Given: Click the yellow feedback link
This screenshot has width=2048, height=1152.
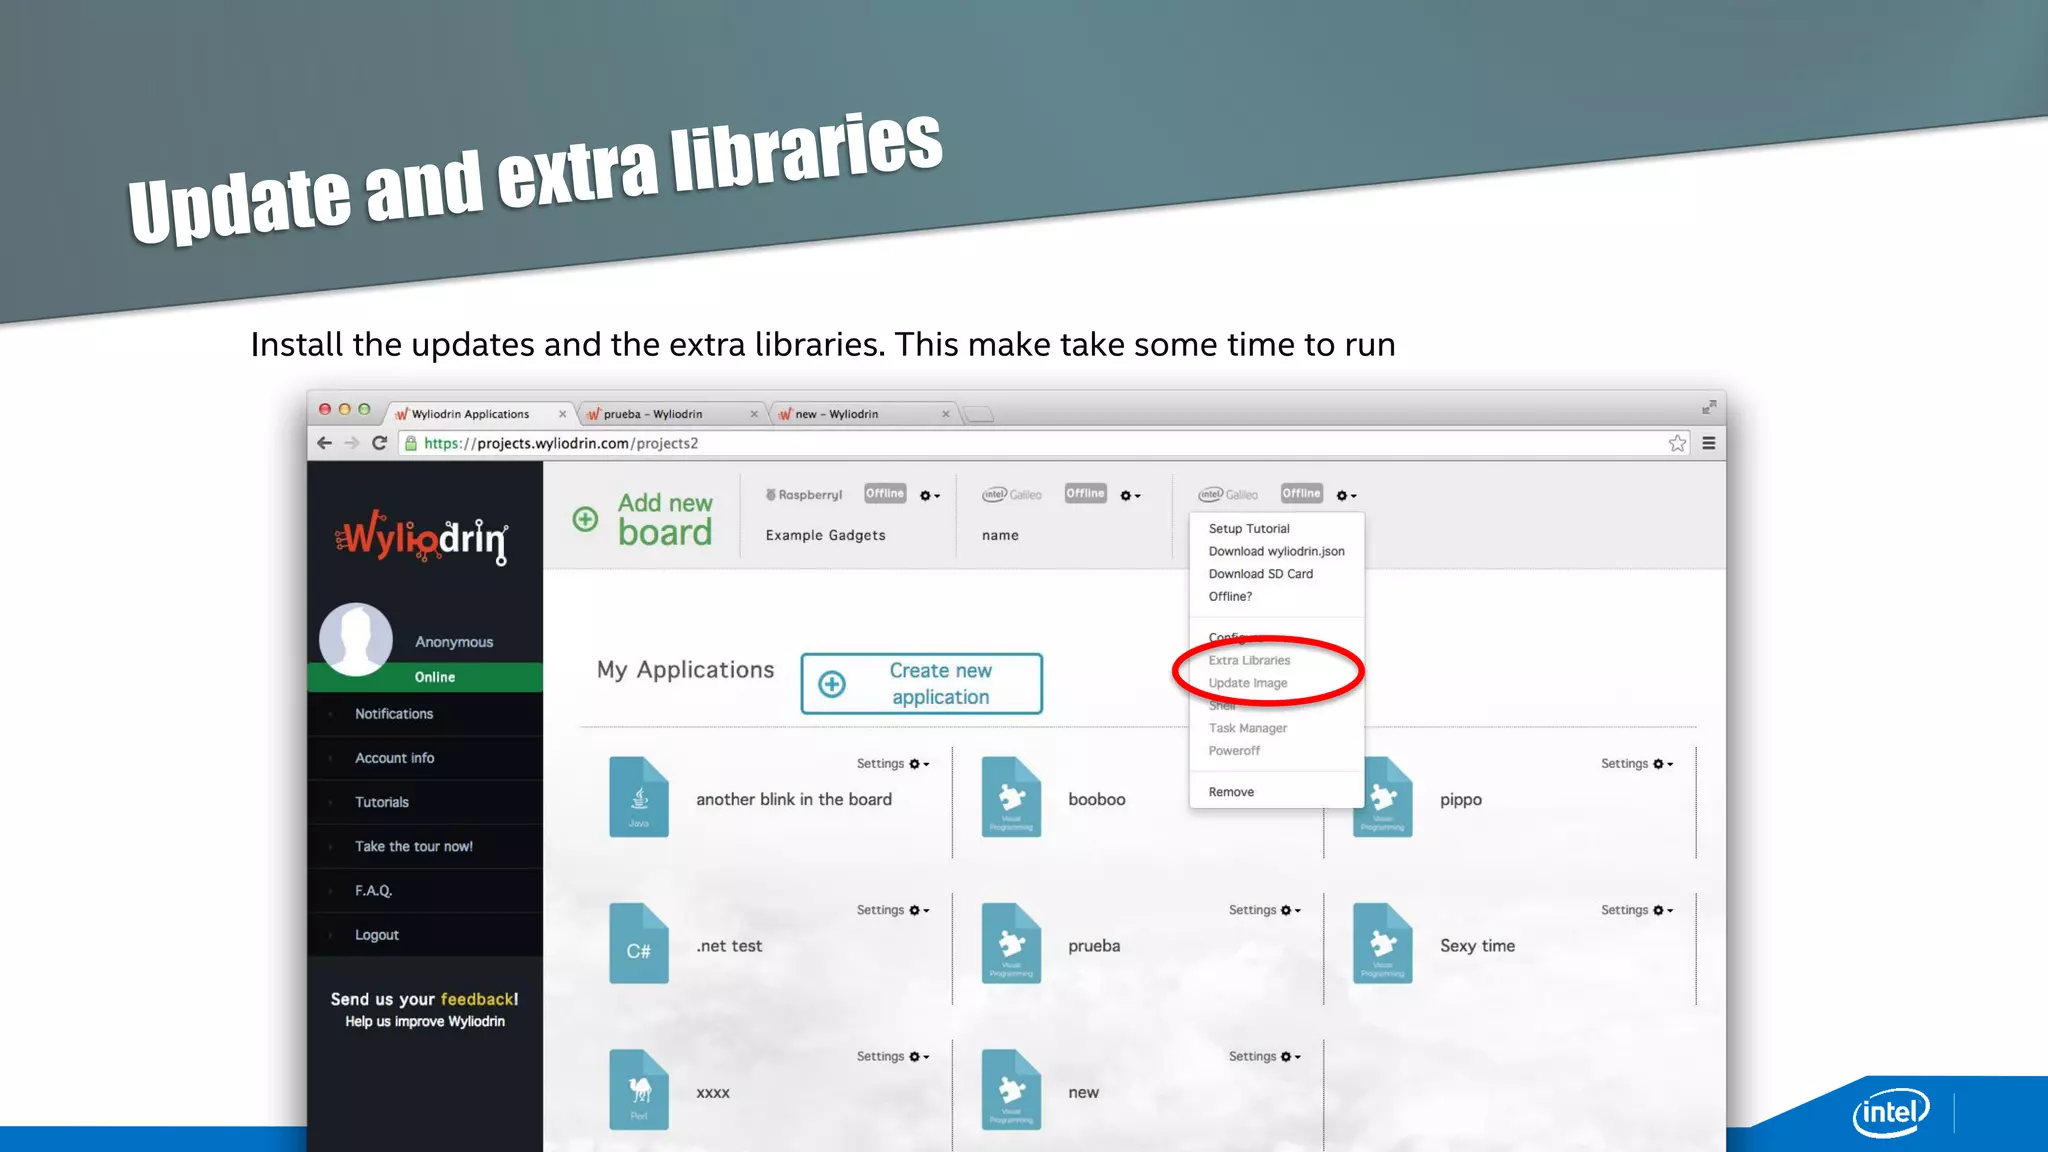Looking at the screenshot, I should pyautogui.click(x=477, y=999).
